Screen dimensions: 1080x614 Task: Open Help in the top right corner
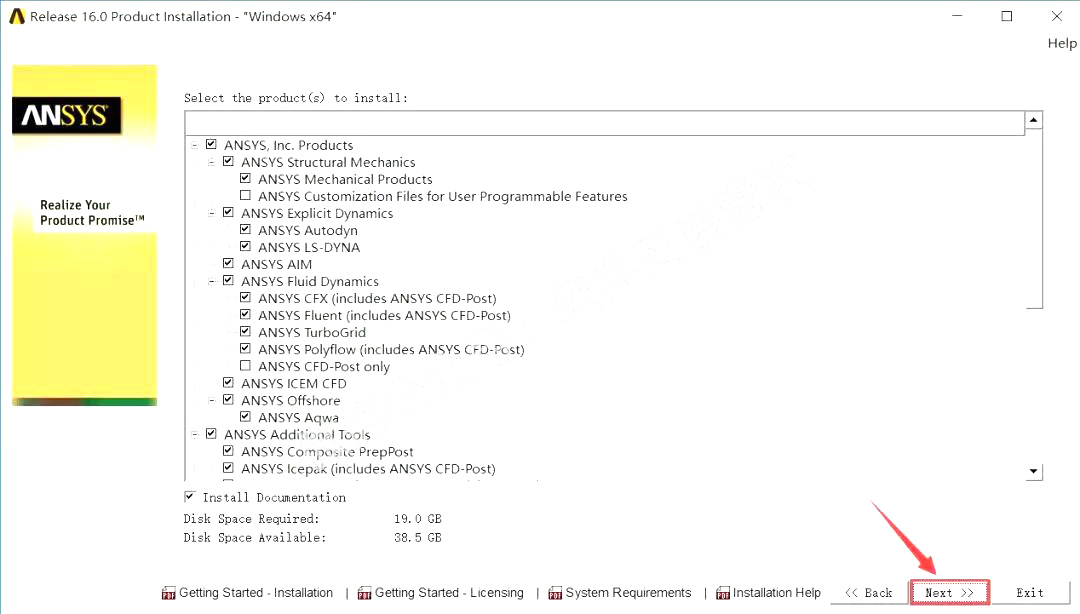[x=1062, y=43]
